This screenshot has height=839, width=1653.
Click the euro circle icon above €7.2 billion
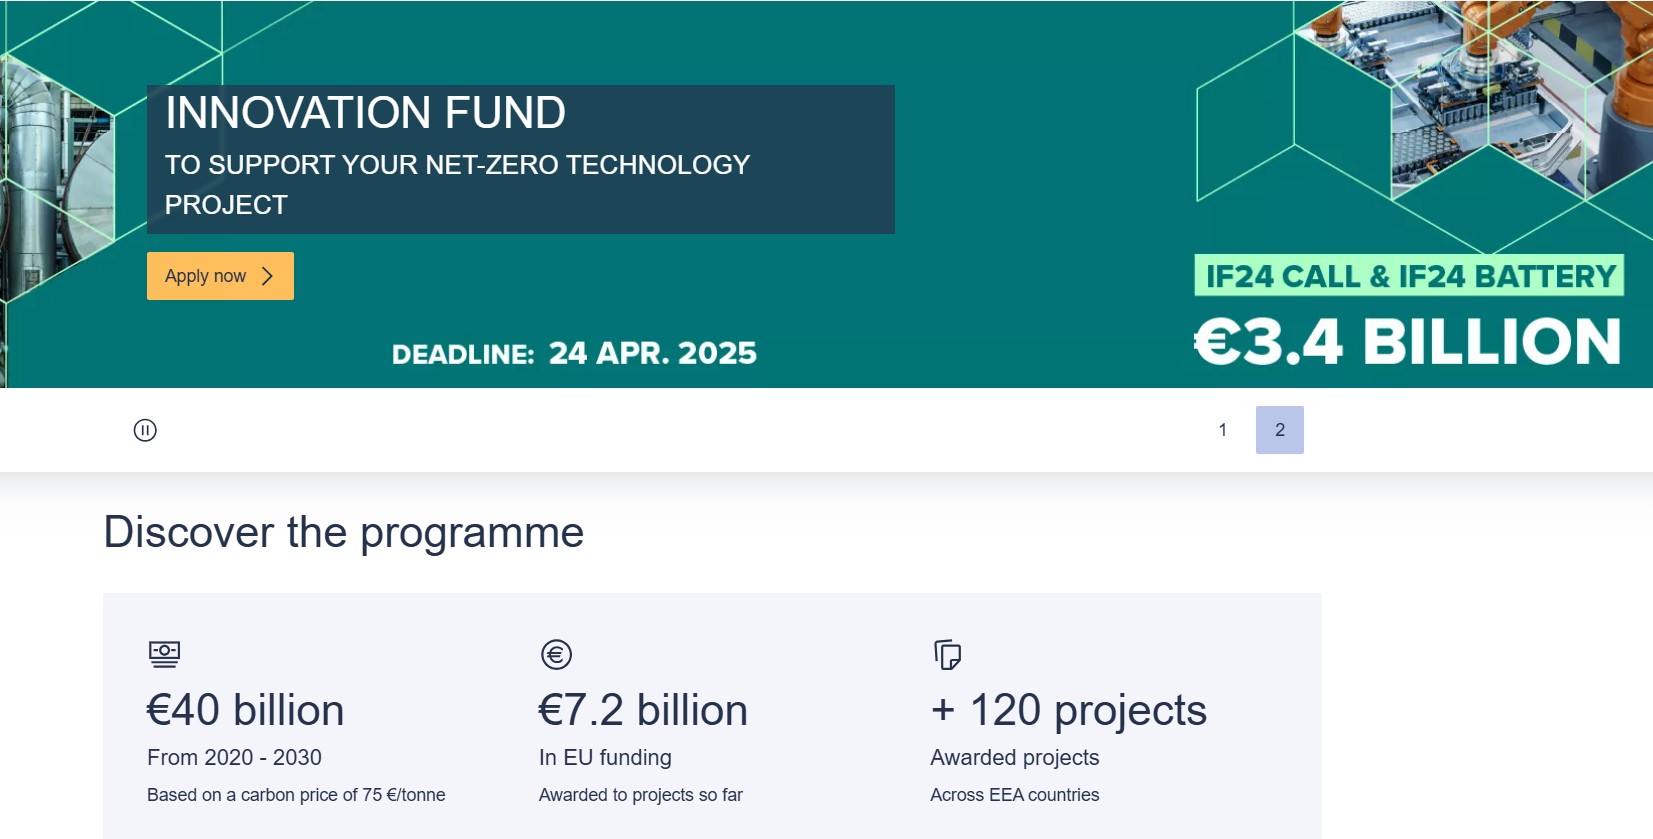click(556, 655)
